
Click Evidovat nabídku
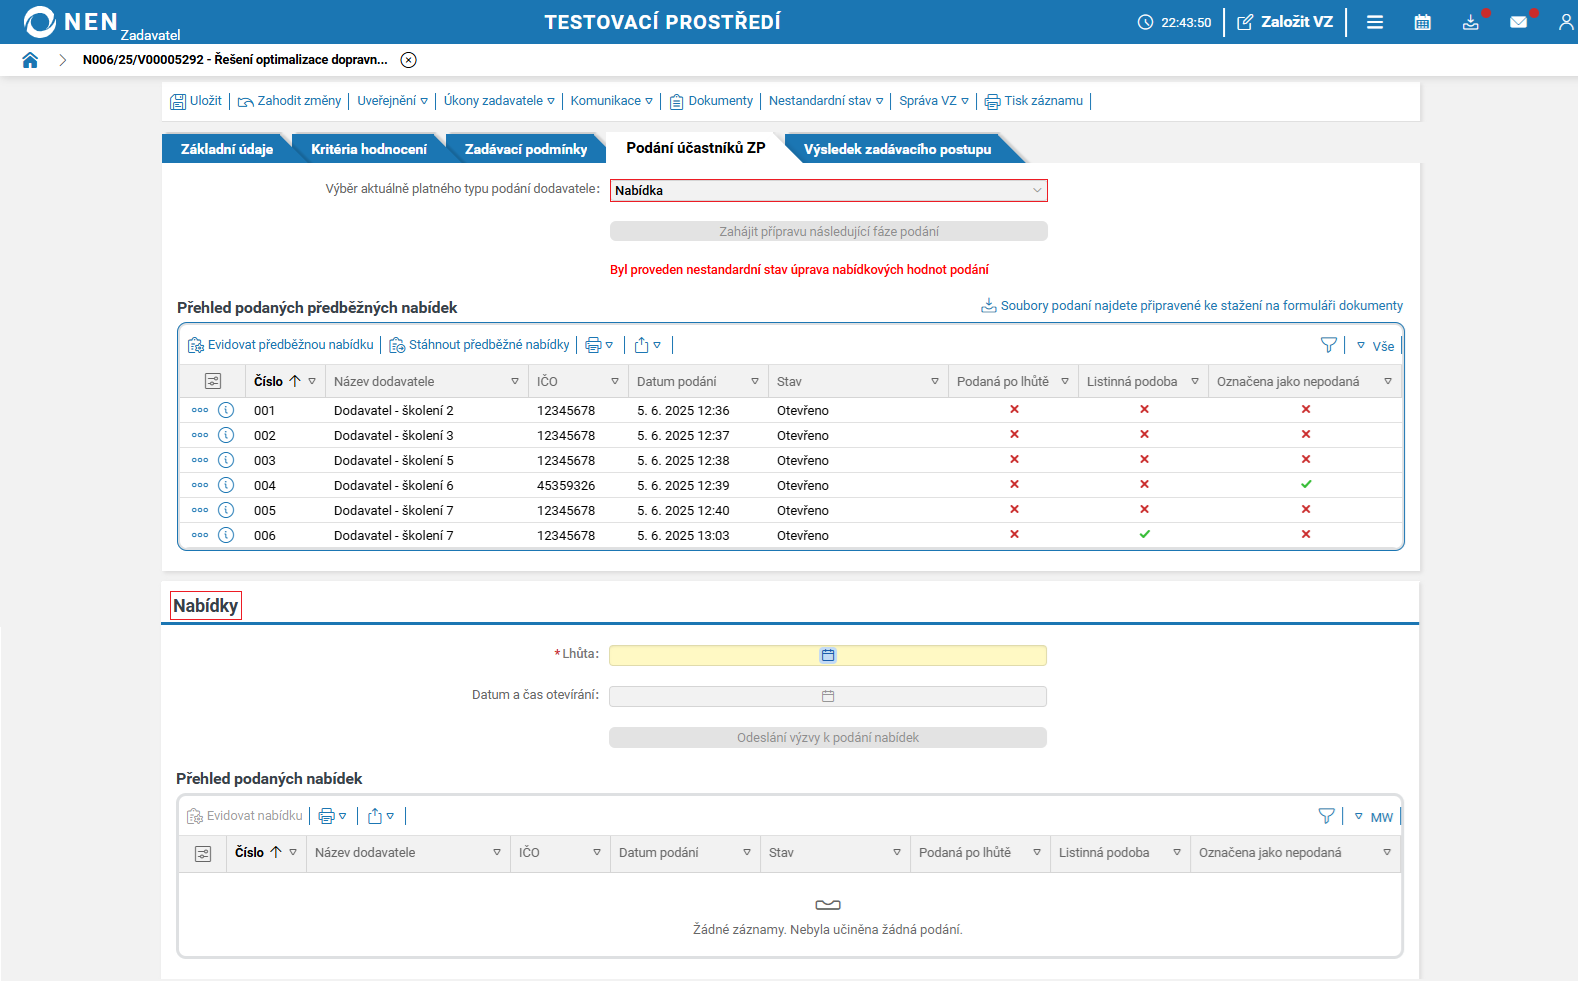tap(245, 816)
